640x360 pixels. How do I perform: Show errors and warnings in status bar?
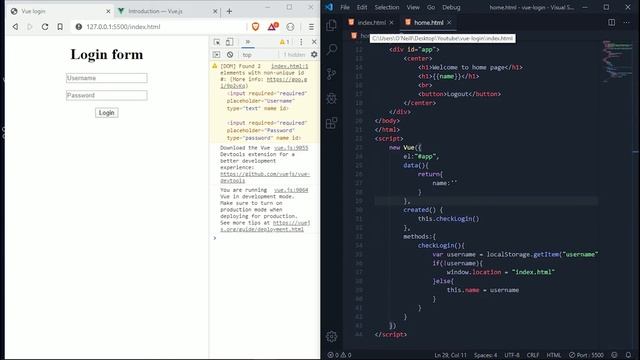340,355
